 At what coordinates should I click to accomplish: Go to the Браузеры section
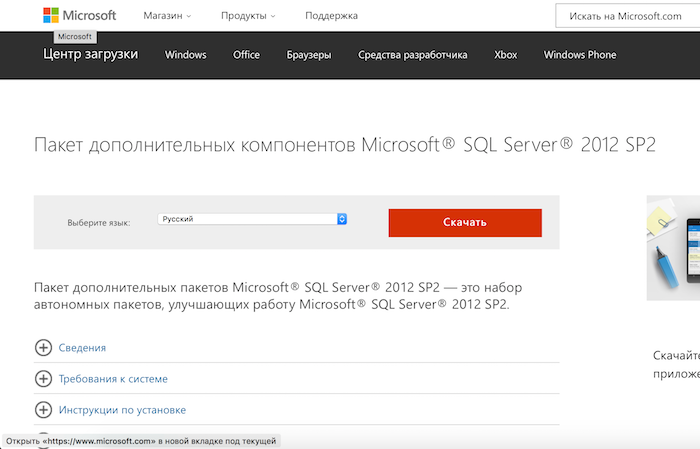[x=308, y=55]
